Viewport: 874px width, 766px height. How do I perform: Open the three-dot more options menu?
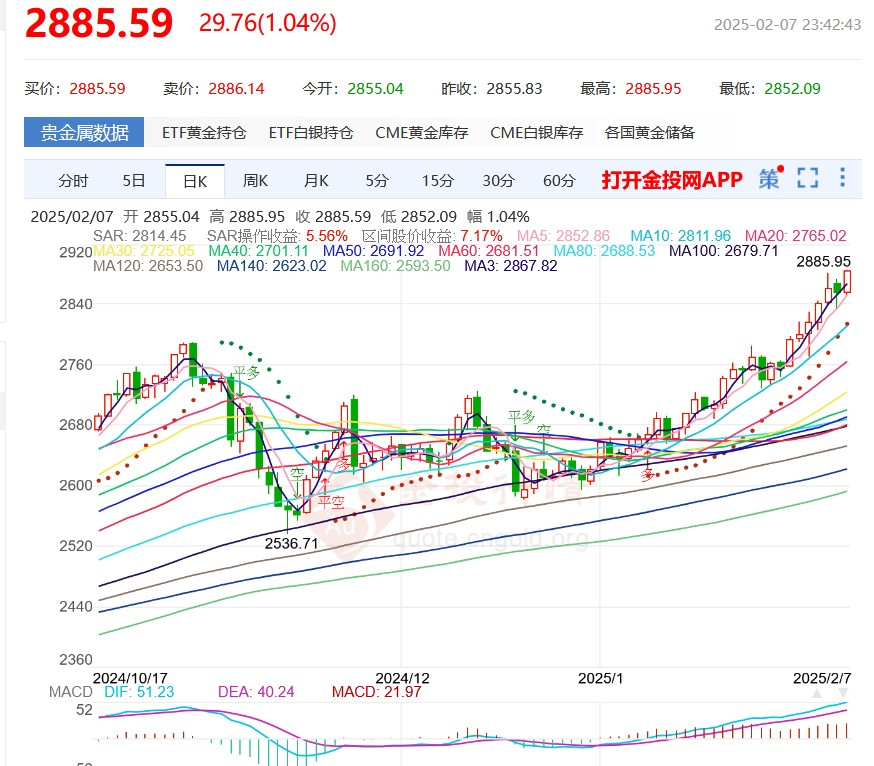click(842, 177)
